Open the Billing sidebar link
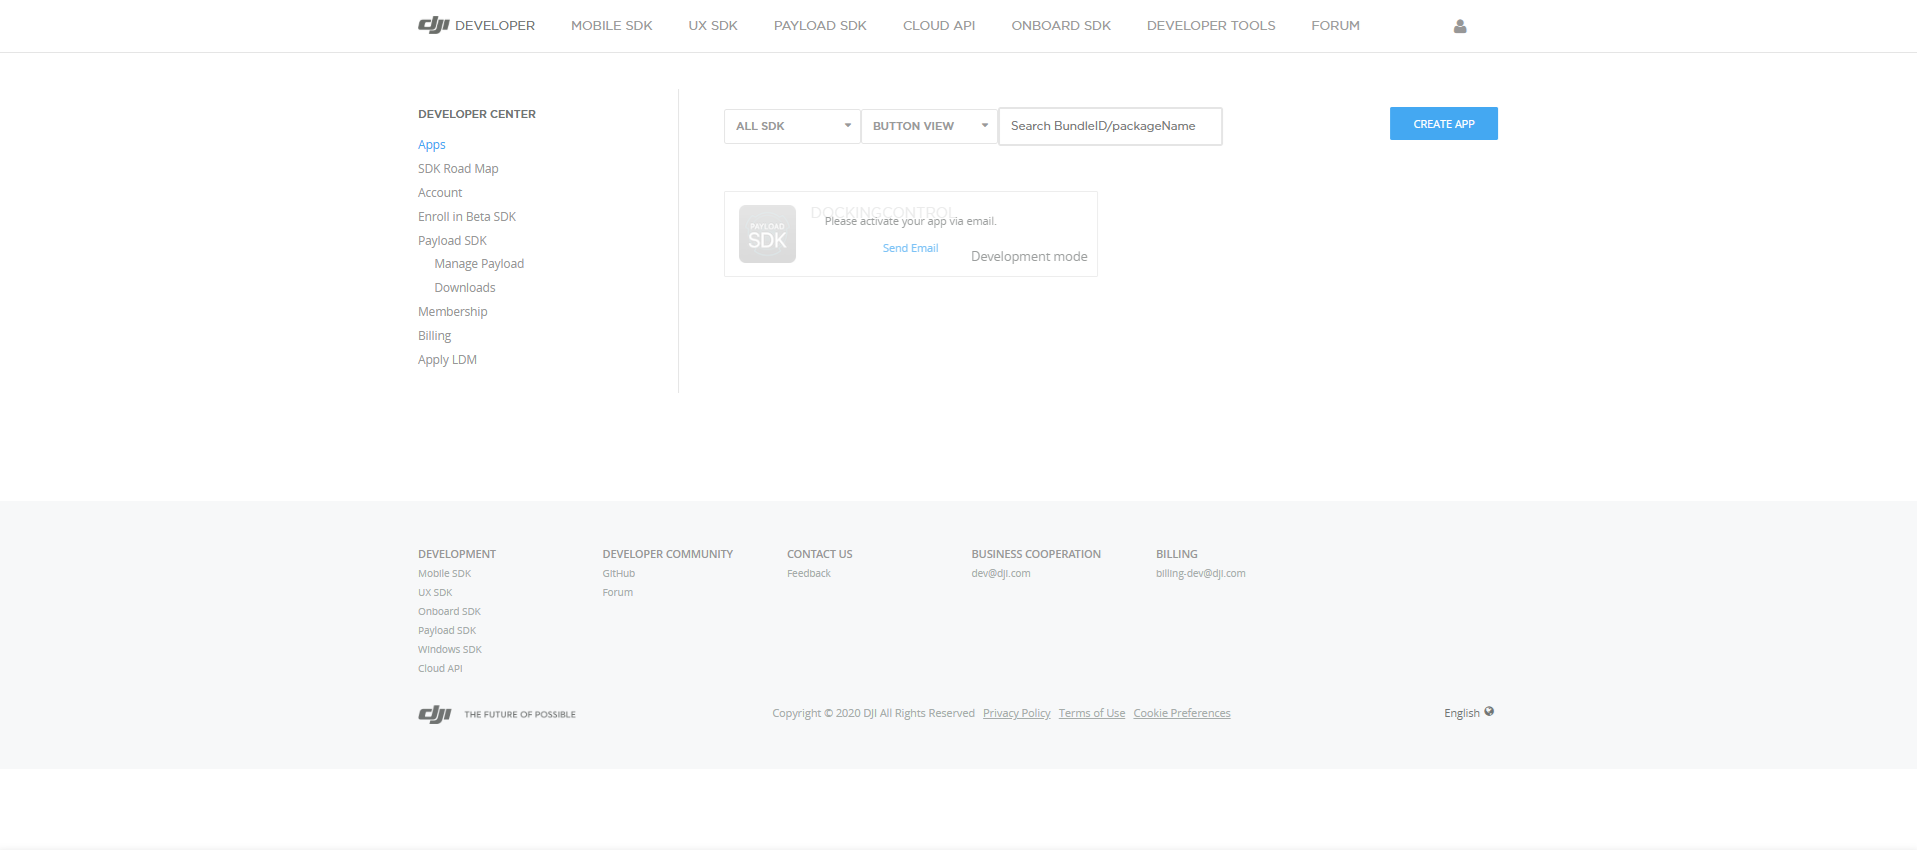Viewport: 1917px width, 850px height. [434, 336]
